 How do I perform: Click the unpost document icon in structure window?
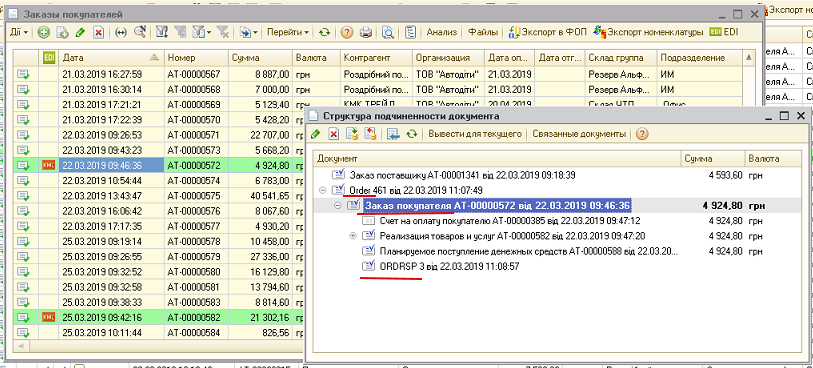click(x=370, y=134)
